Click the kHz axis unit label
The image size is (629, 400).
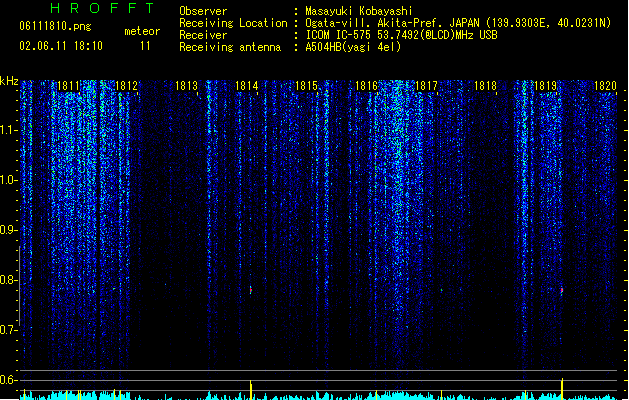tap(9, 81)
